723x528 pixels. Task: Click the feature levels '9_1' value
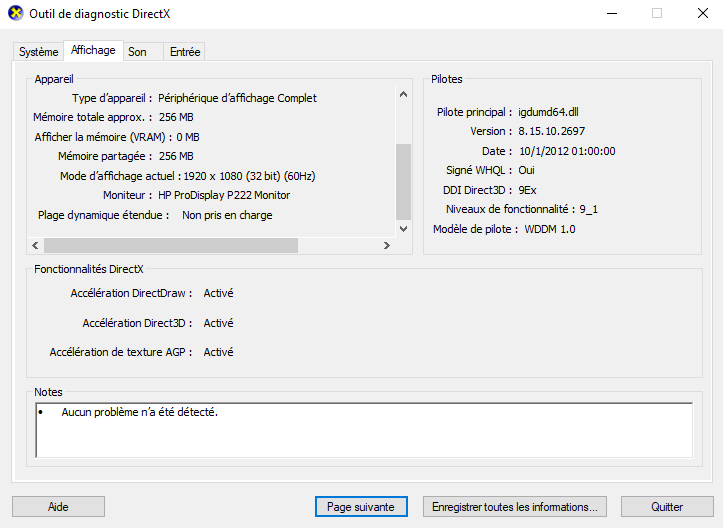coord(588,209)
